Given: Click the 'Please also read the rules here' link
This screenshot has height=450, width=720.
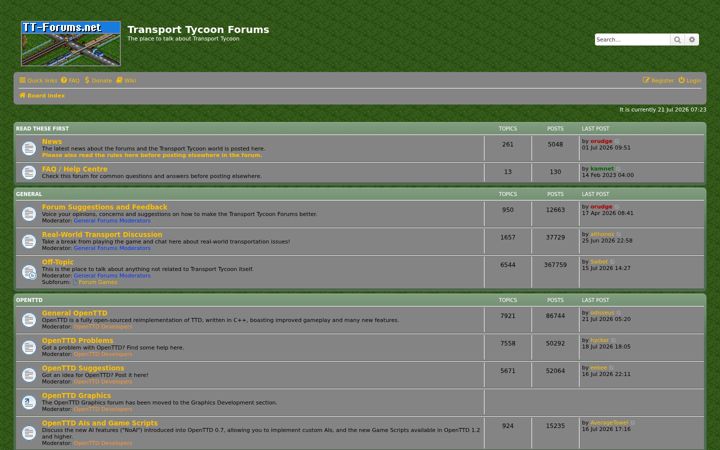Looking at the screenshot, I should tap(152, 155).
